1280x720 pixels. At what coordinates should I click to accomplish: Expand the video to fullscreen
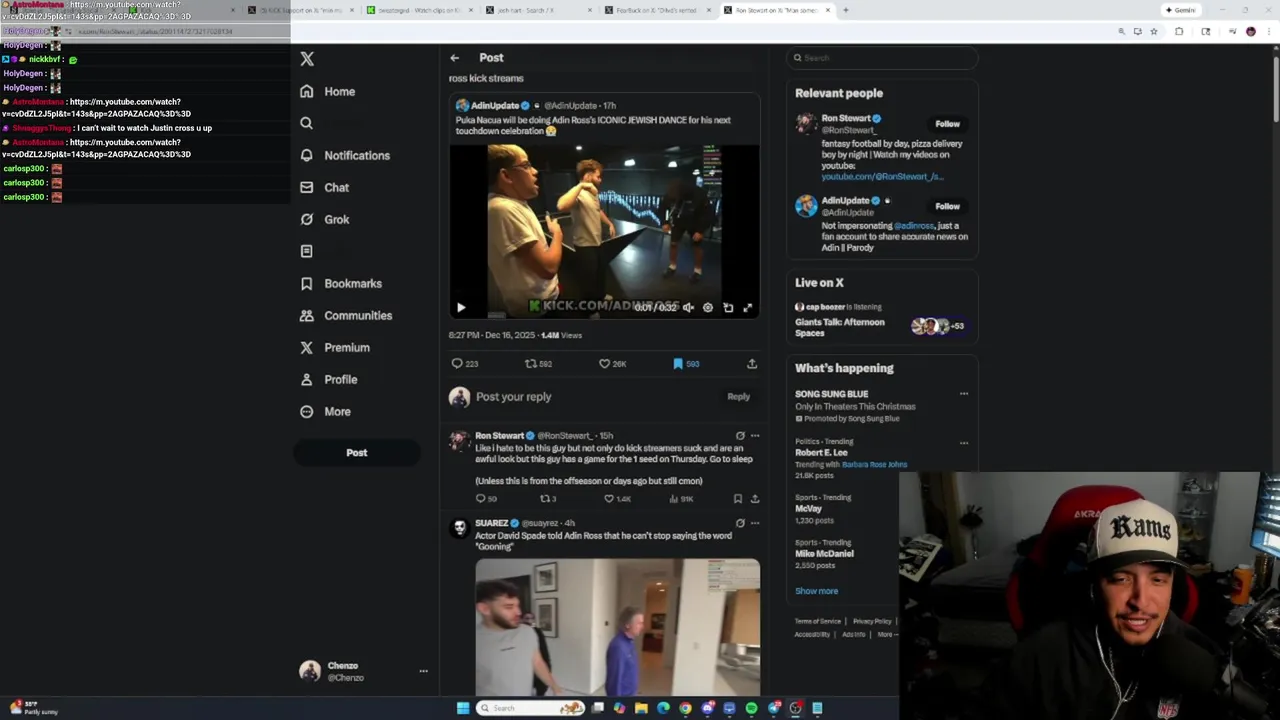[x=747, y=308]
